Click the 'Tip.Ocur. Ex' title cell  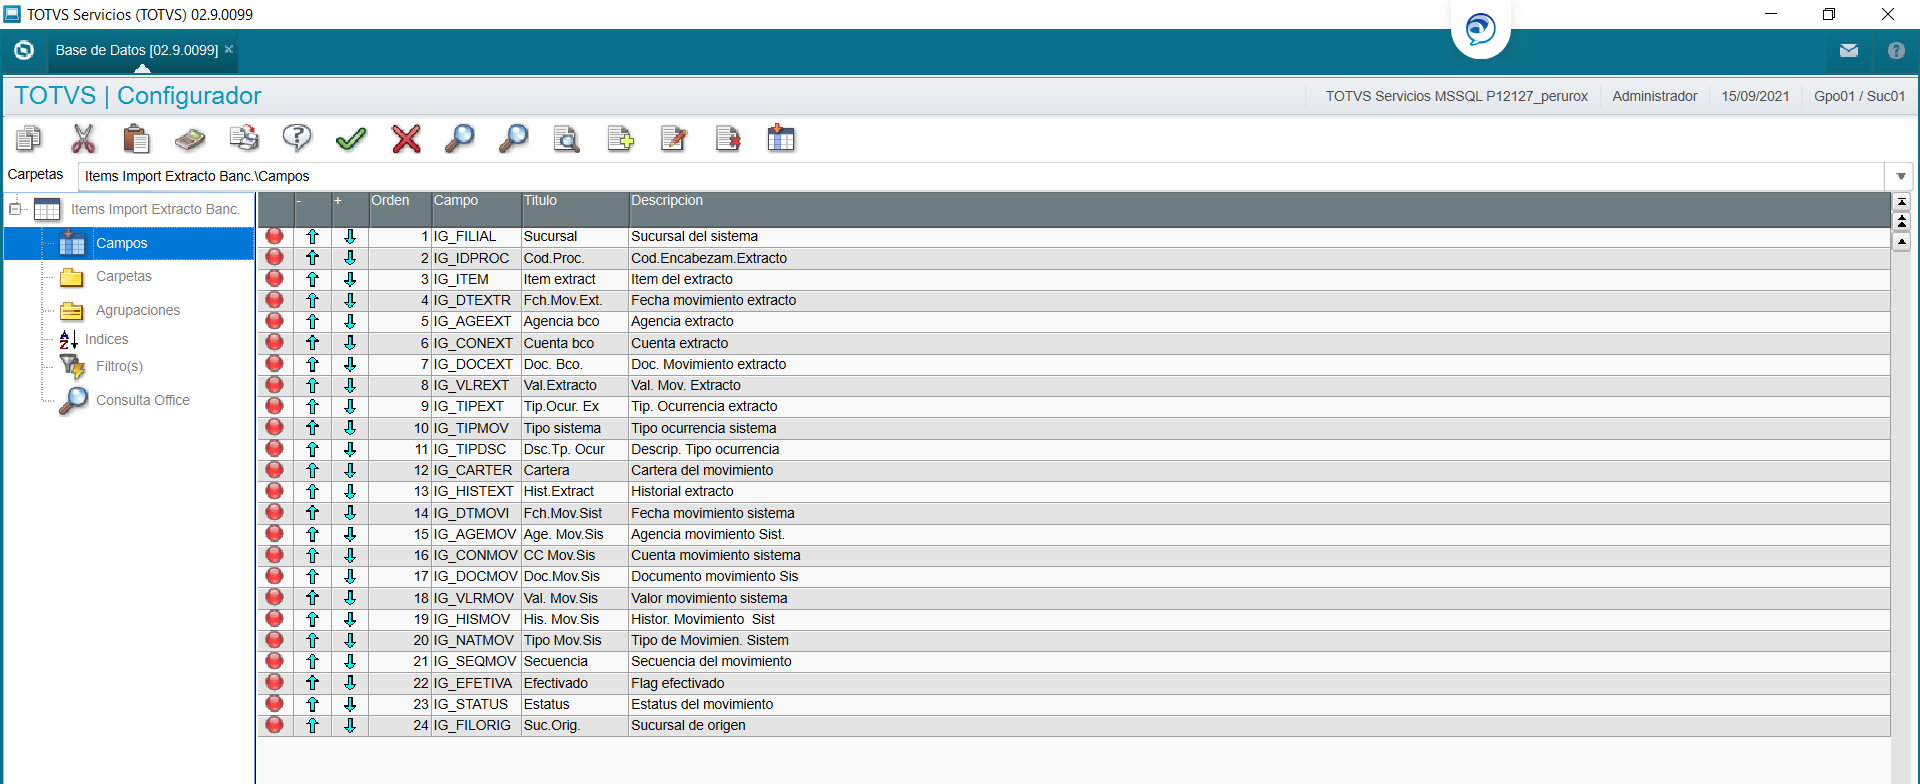pyautogui.click(x=575, y=406)
